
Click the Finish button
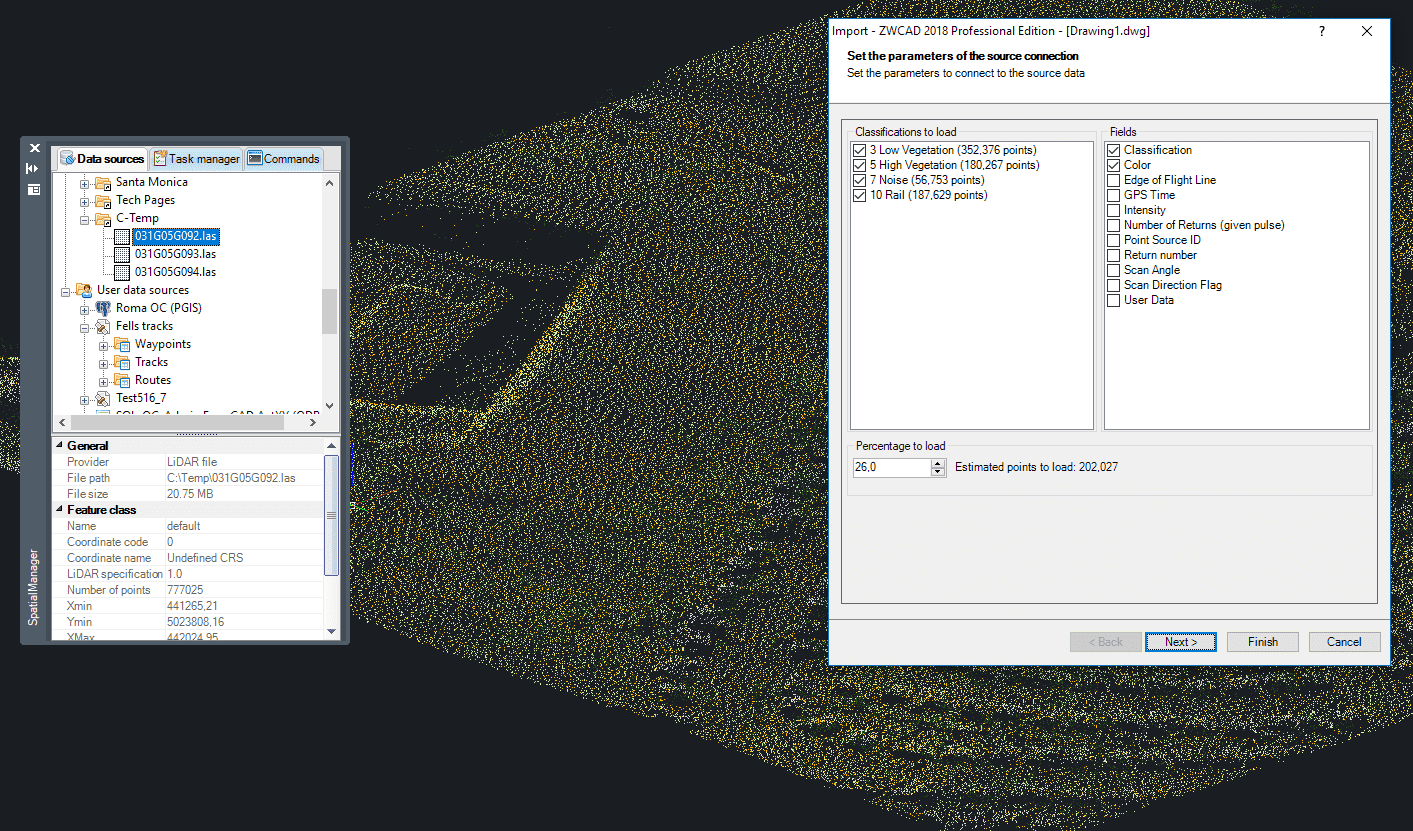tap(1263, 642)
